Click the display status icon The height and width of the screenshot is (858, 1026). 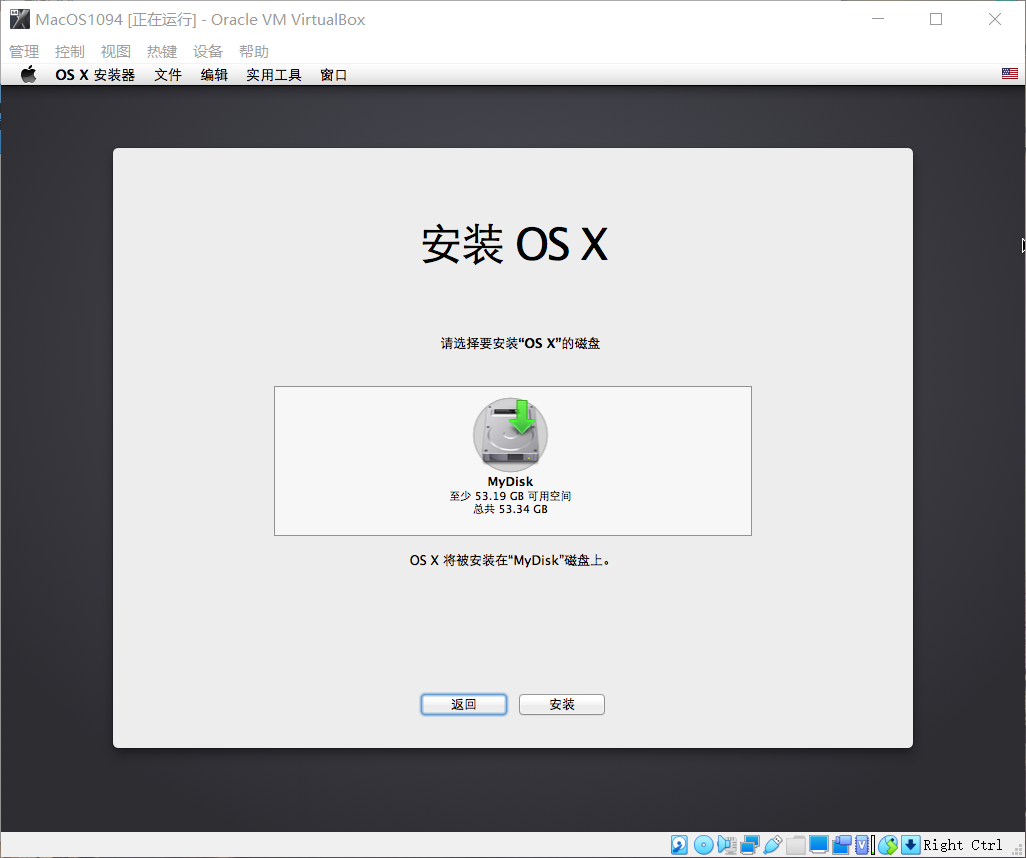point(817,844)
